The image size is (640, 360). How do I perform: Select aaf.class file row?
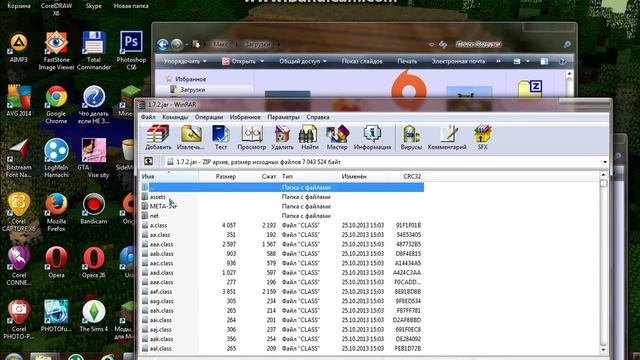[x=282, y=291]
